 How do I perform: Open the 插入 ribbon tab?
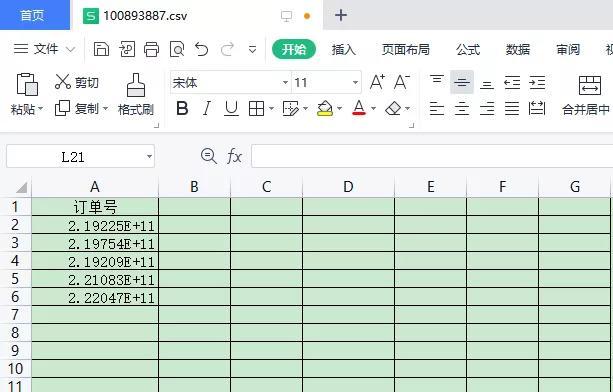pos(343,49)
